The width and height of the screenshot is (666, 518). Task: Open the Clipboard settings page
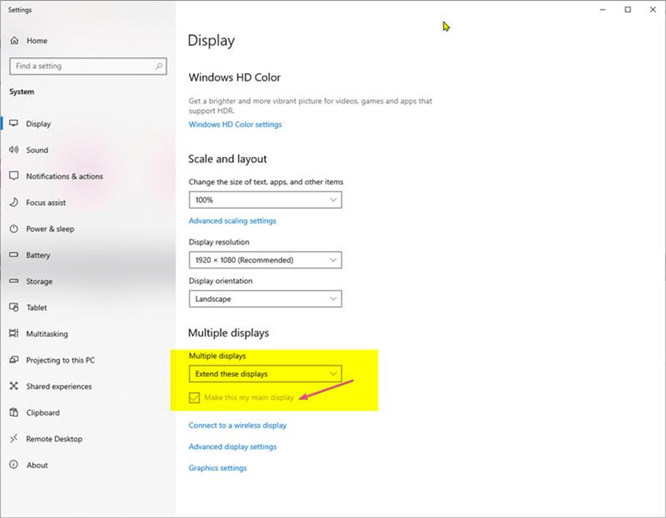pos(43,413)
